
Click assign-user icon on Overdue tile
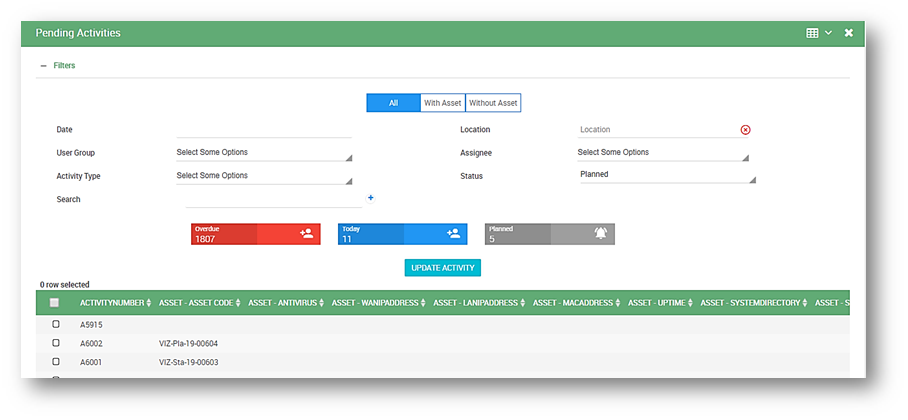(306, 234)
